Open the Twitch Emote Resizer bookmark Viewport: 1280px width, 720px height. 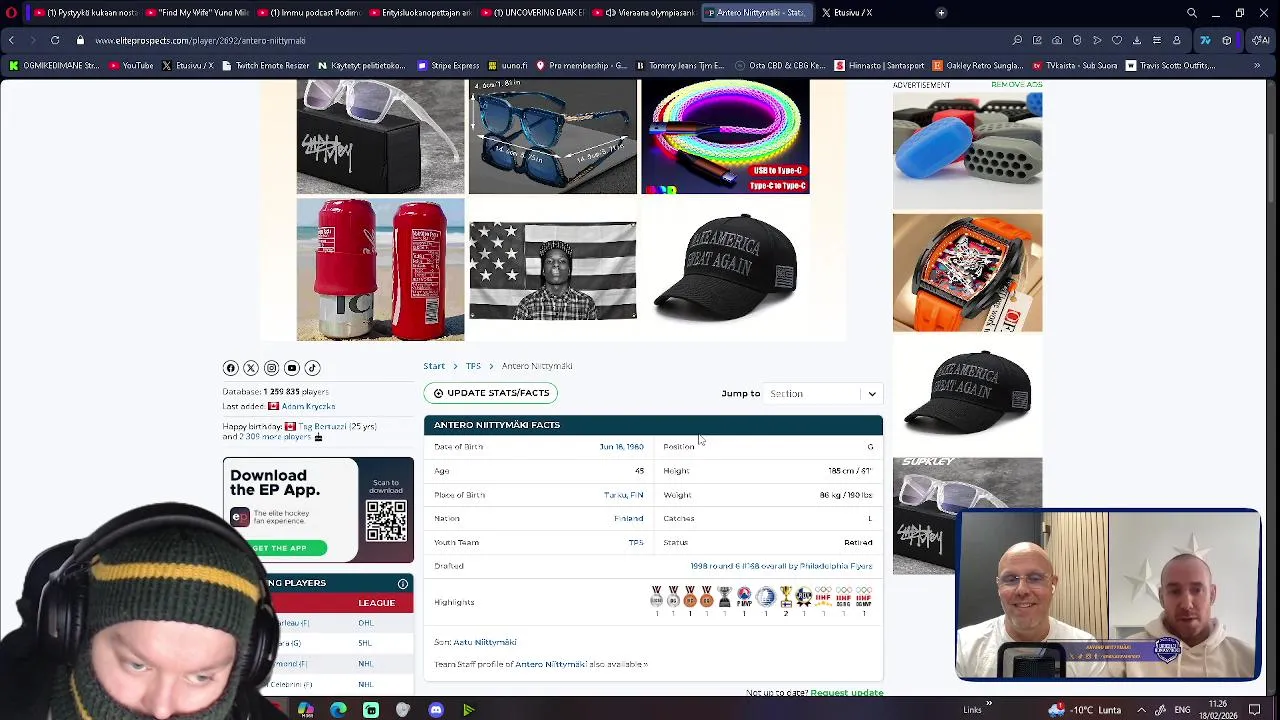coord(265,66)
